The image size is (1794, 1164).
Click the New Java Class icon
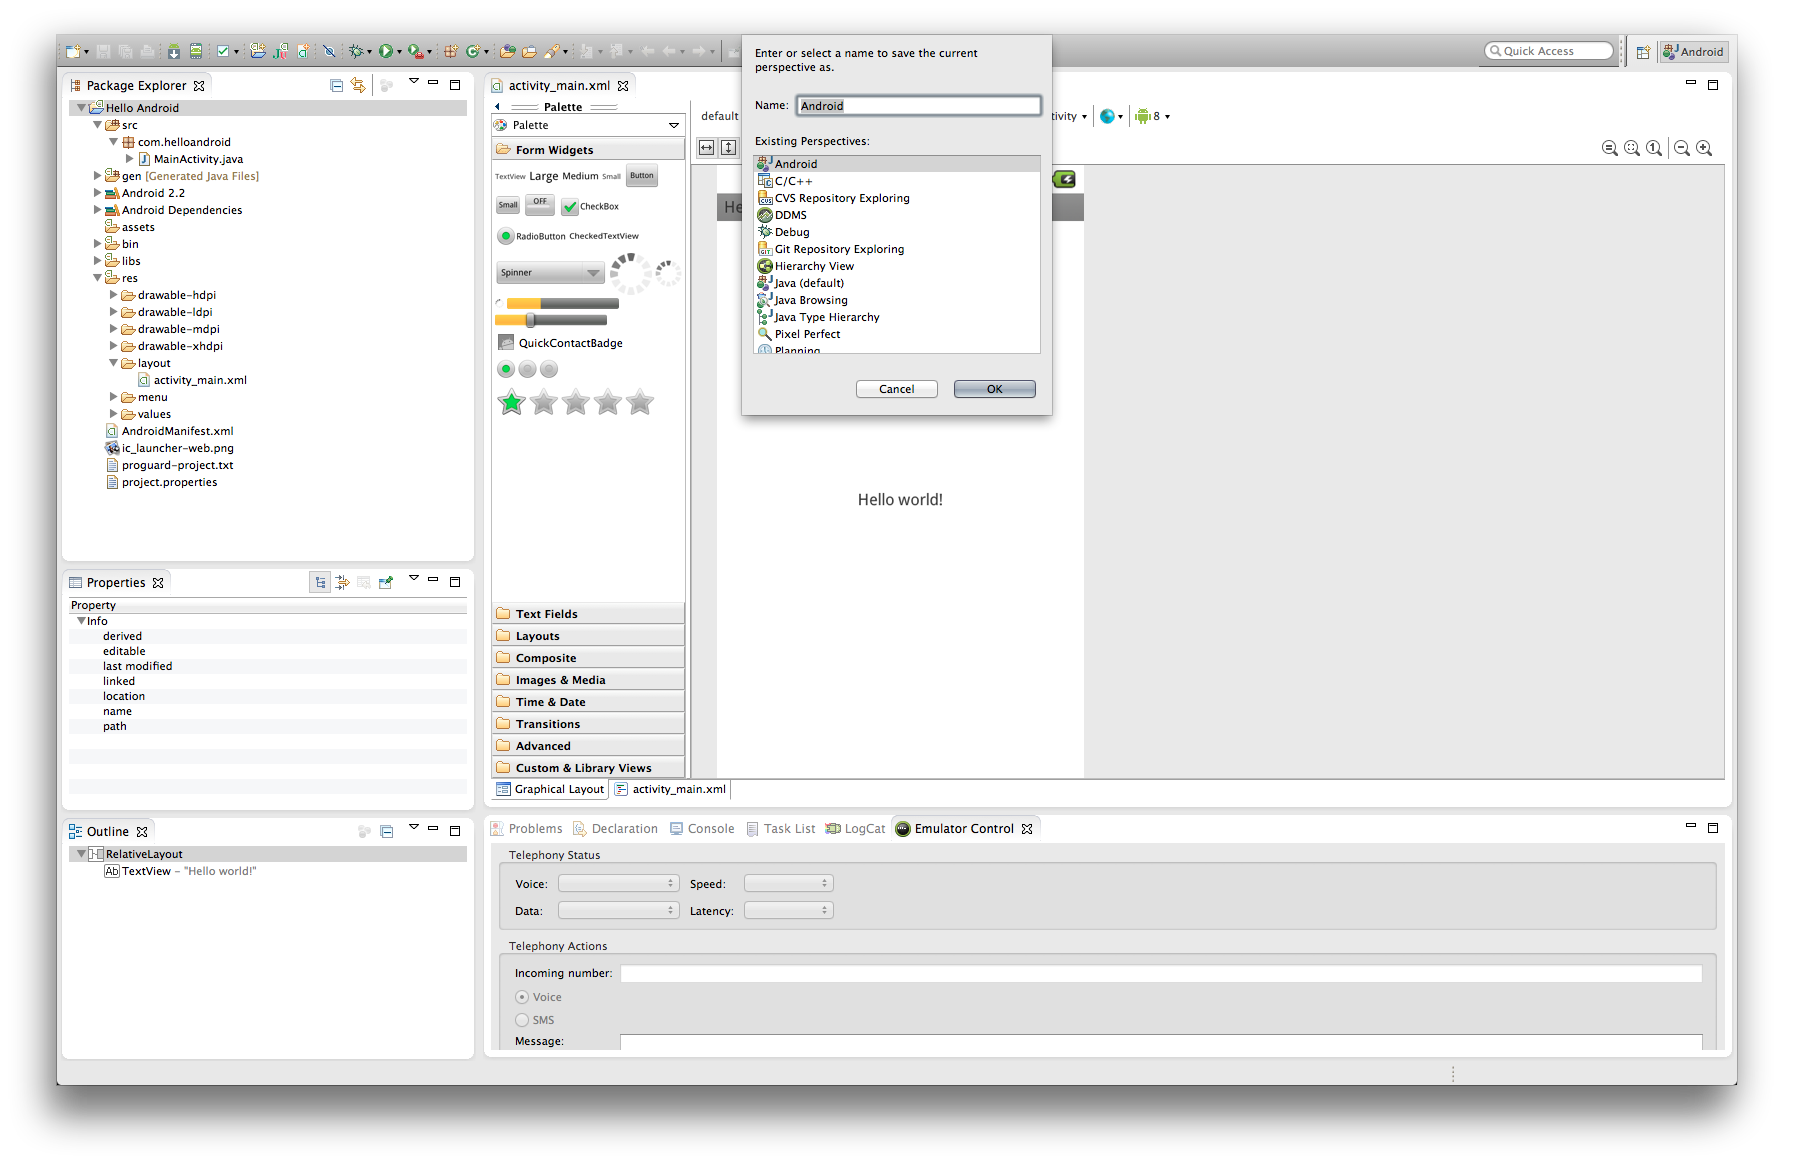click(x=473, y=51)
